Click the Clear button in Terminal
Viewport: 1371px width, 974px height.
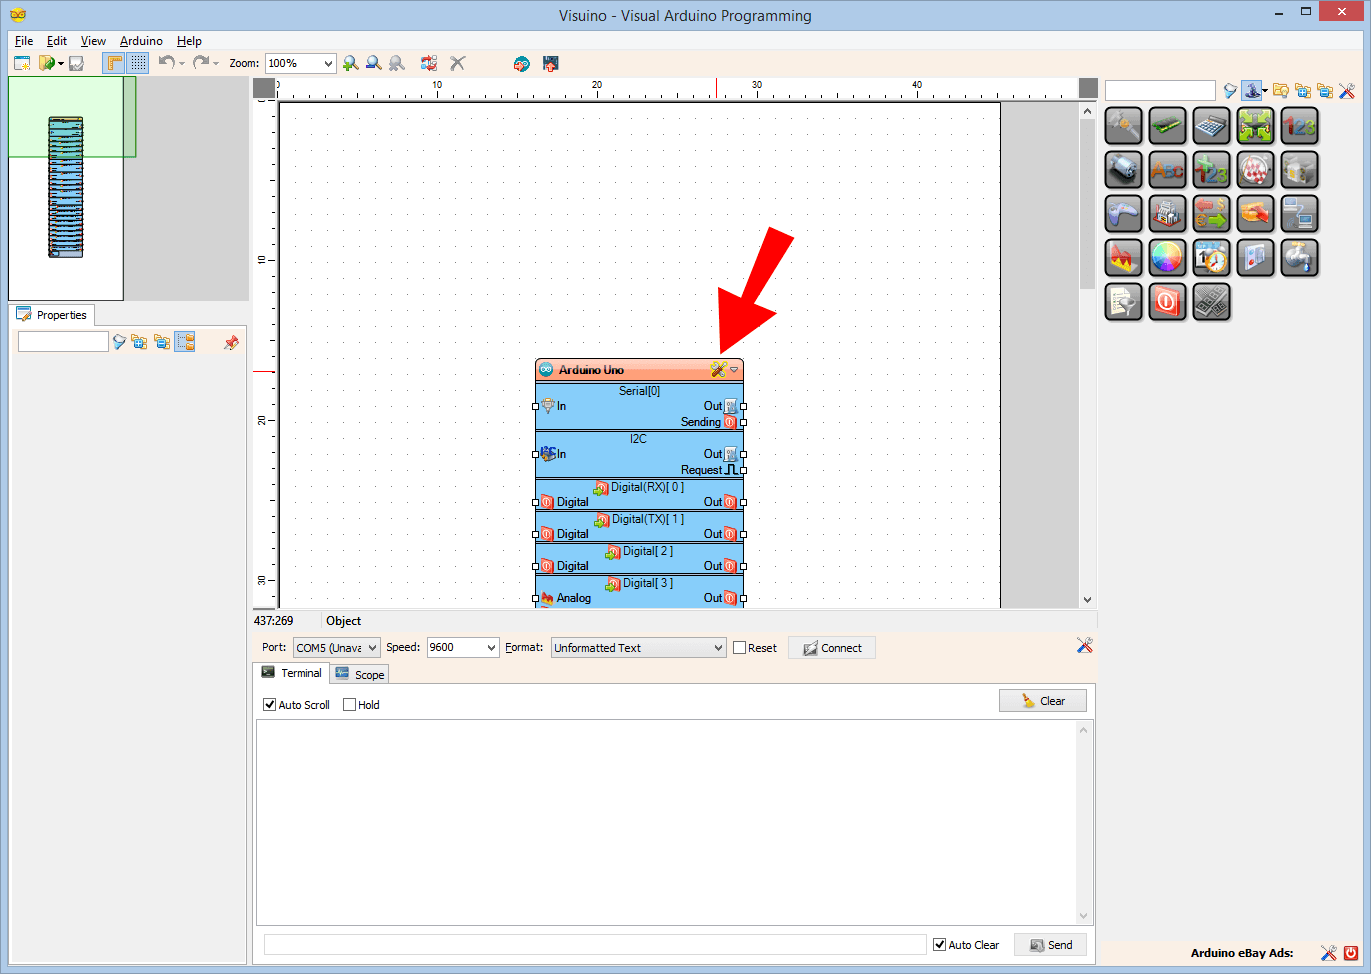1043,700
